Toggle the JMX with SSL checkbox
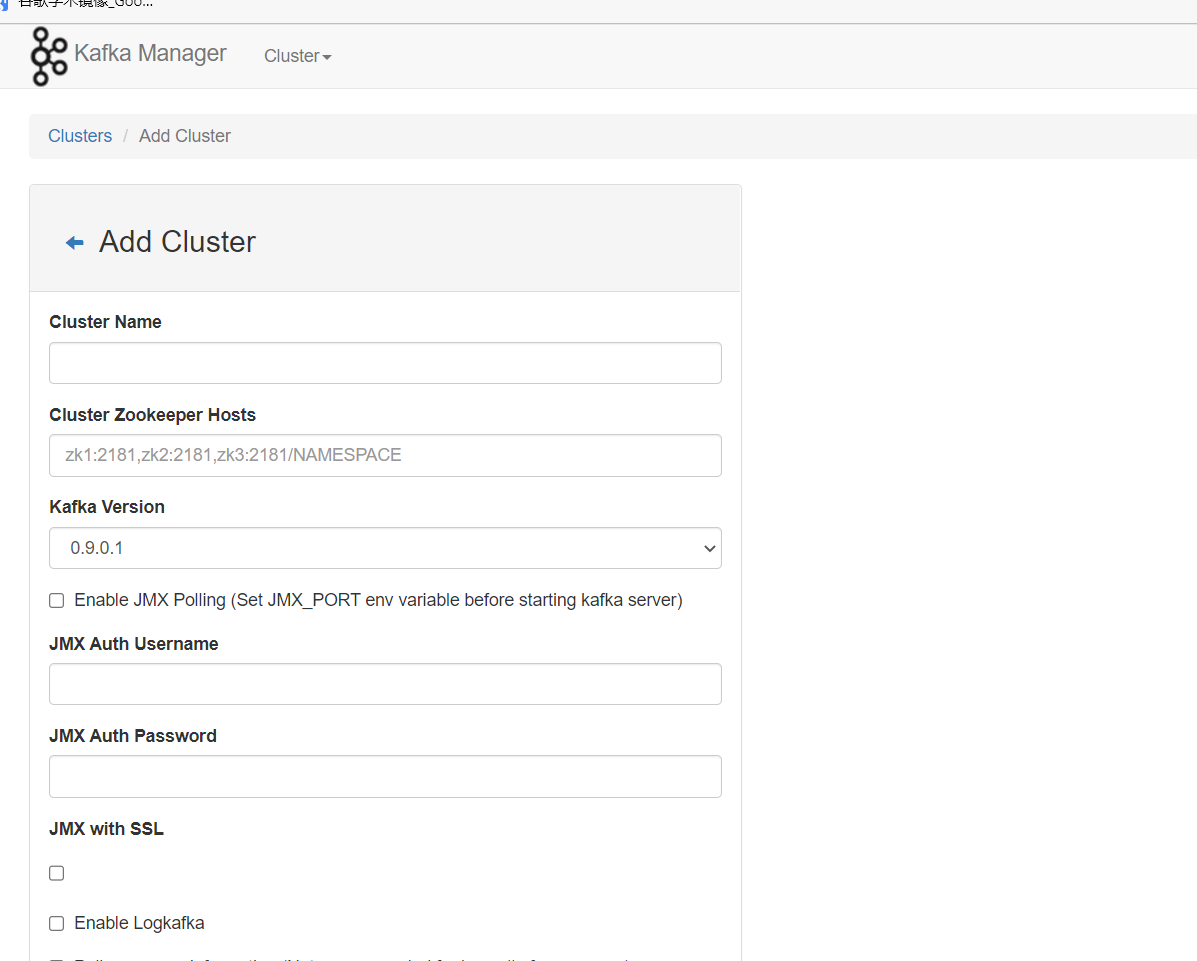Screen dimensions: 1197x961 tap(56, 873)
